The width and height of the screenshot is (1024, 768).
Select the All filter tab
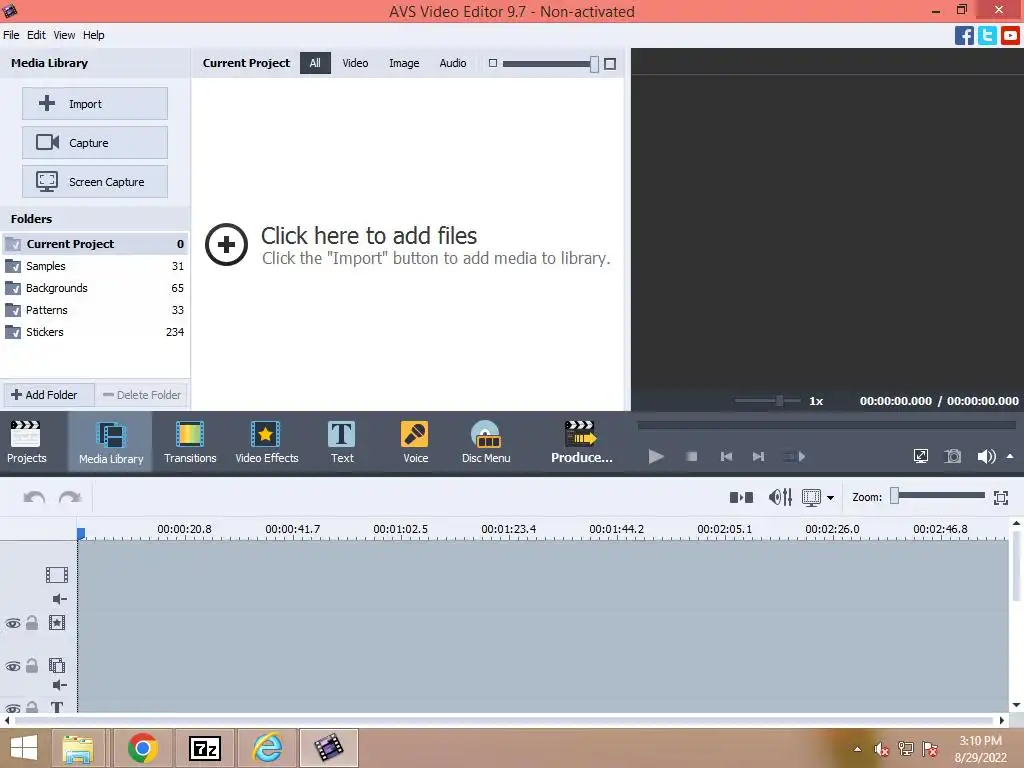[315, 63]
